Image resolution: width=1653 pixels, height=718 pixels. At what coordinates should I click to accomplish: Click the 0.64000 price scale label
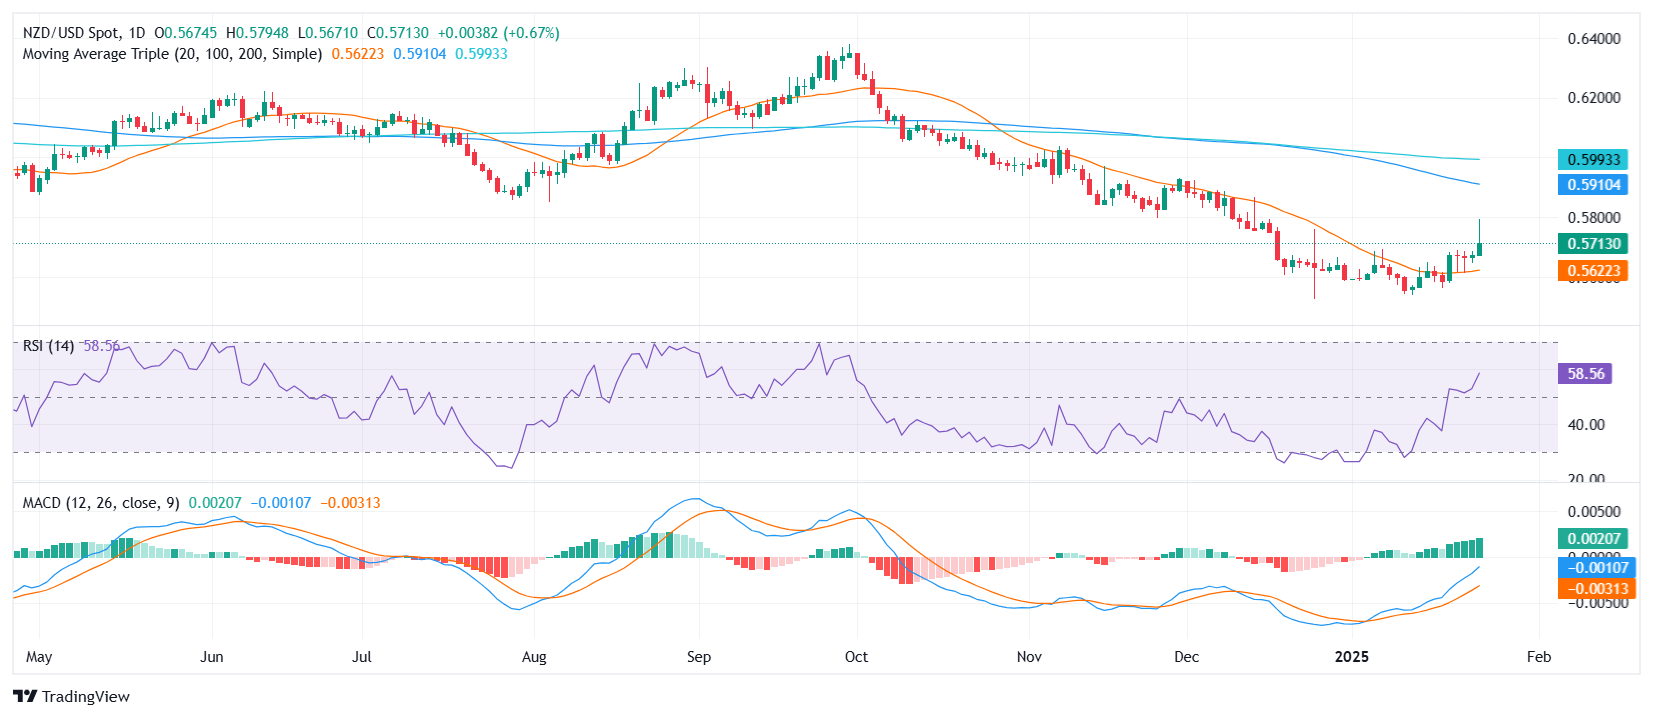pyautogui.click(x=1594, y=39)
